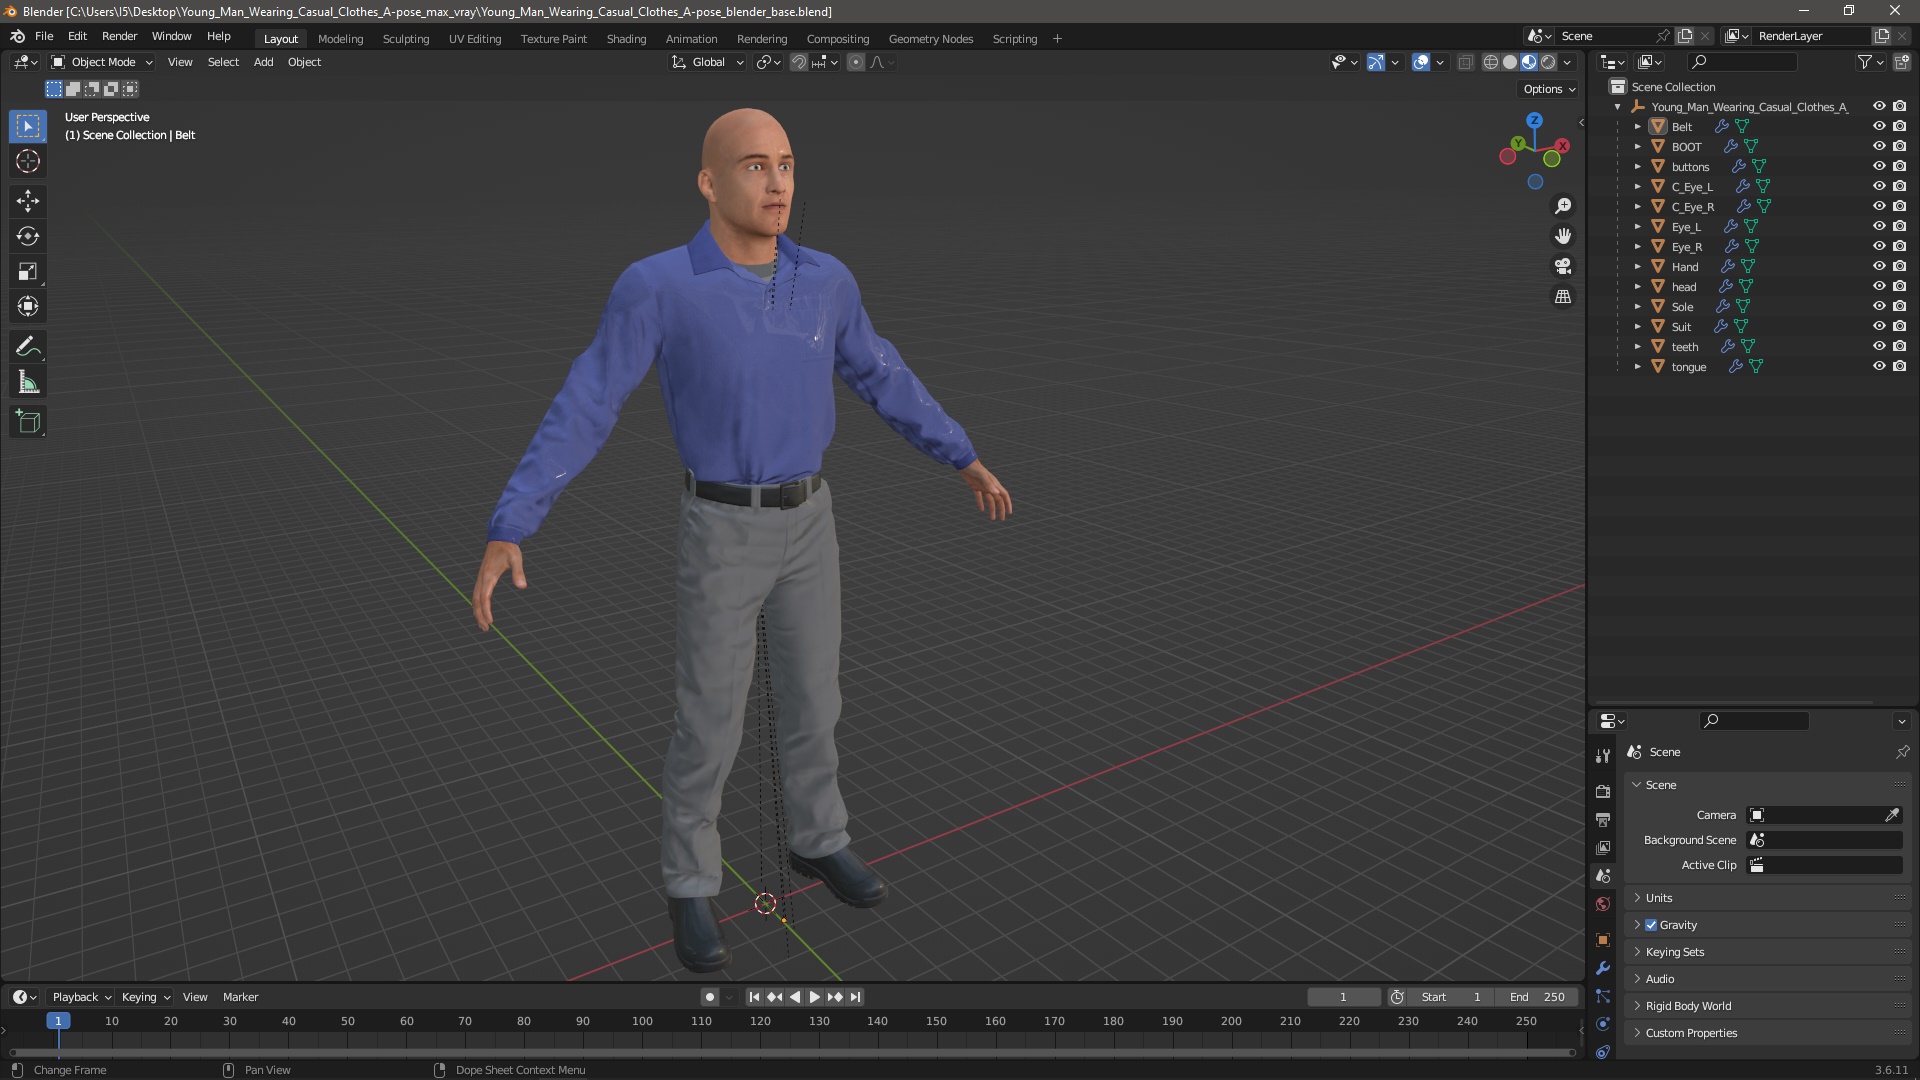Screen dimensions: 1920x1080
Task: Toggle visibility of the Suit object
Action: 1879,326
